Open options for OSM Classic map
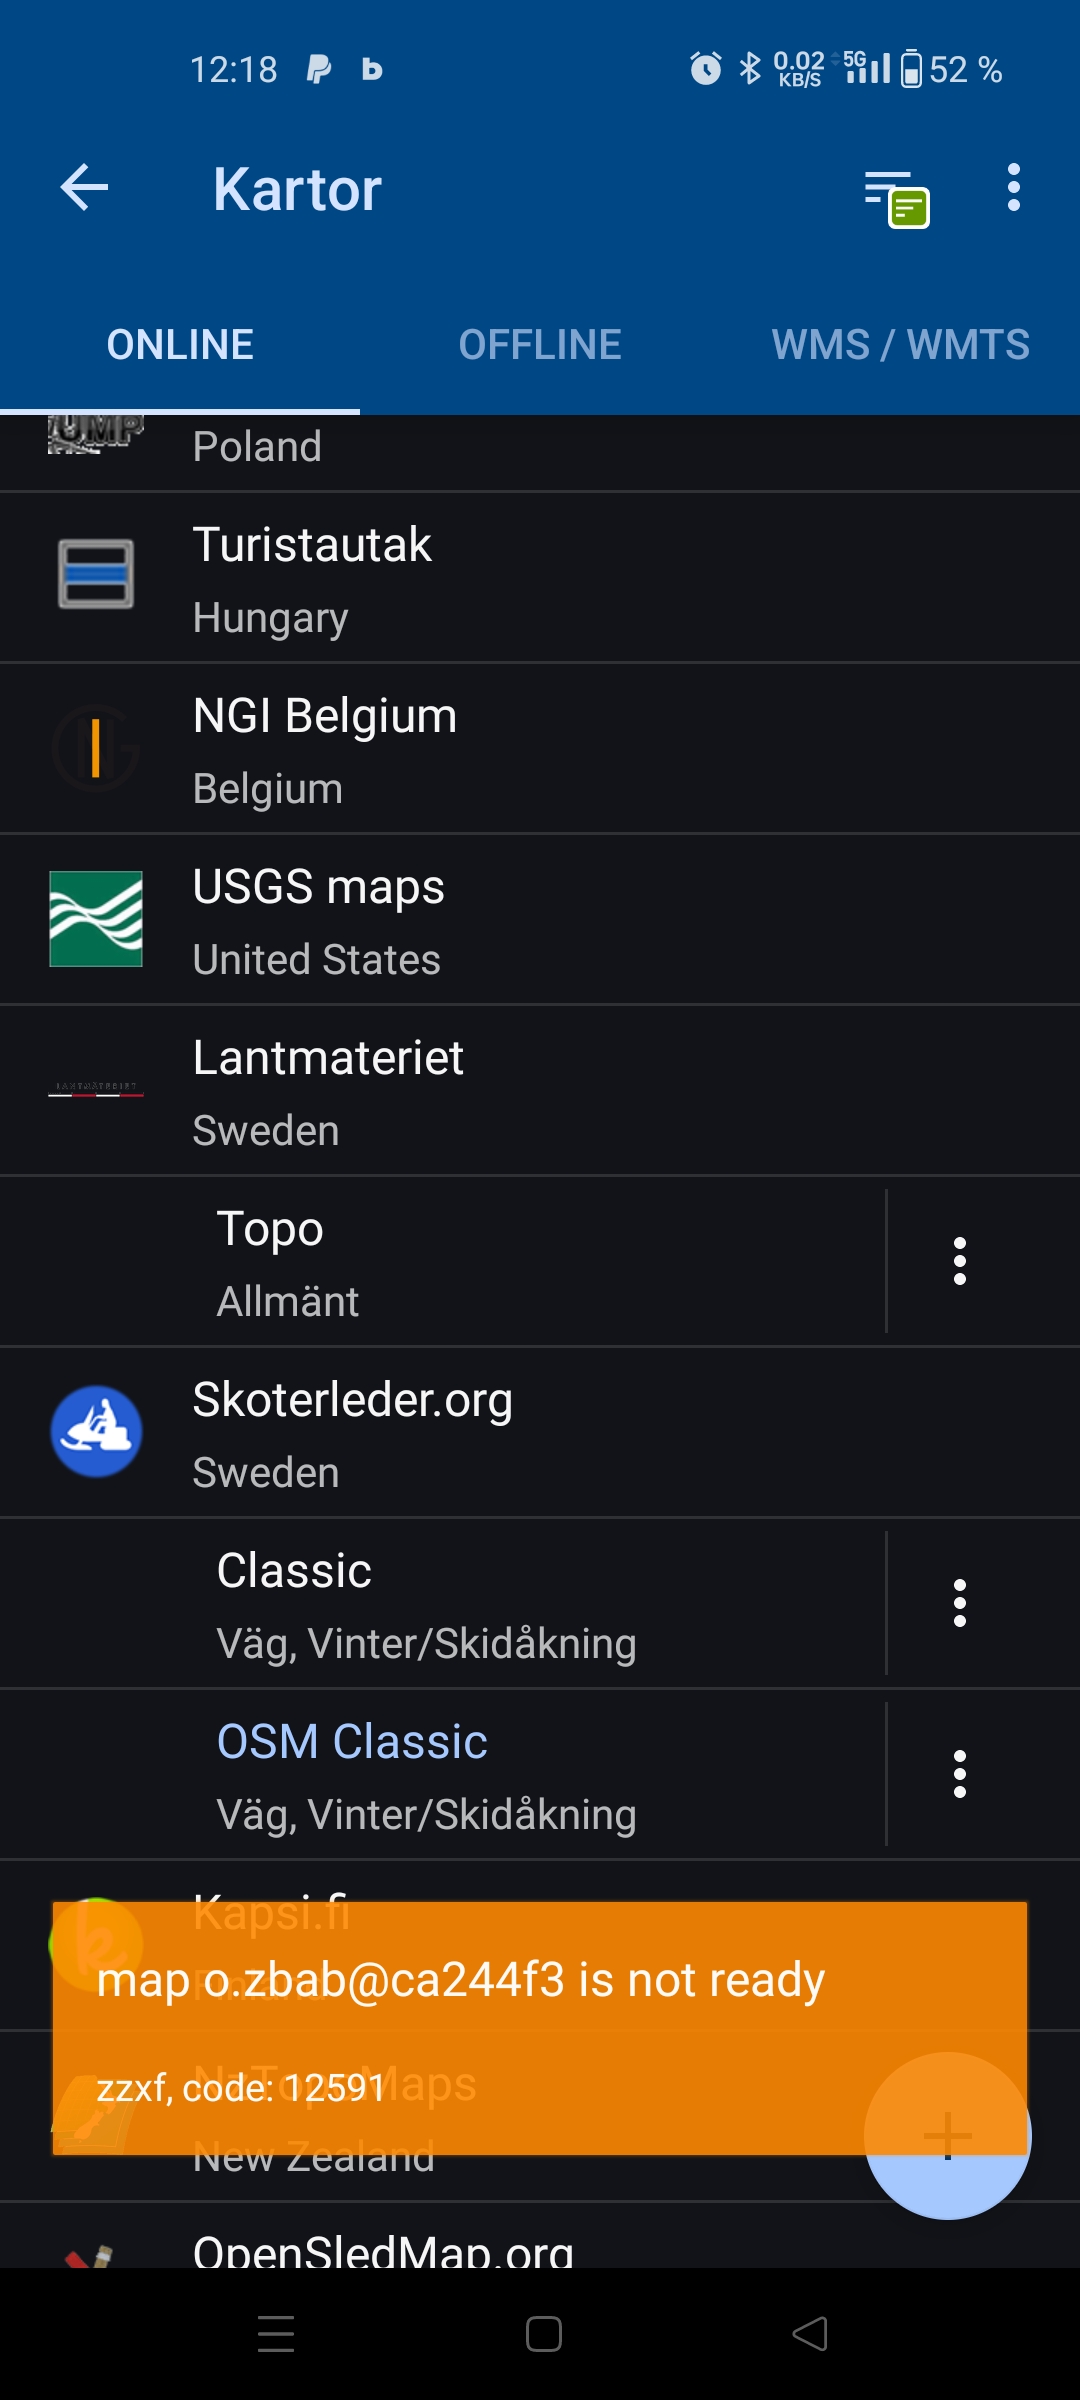 (x=960, y=1774)
